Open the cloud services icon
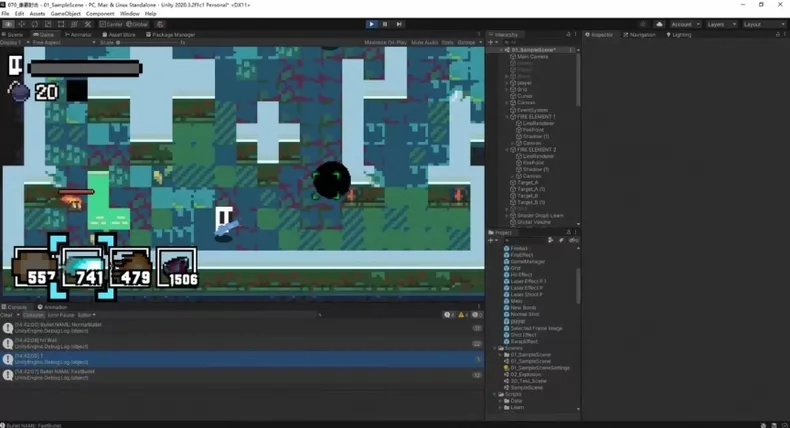The height and width of the screenshot is (428, 790). 659,24
